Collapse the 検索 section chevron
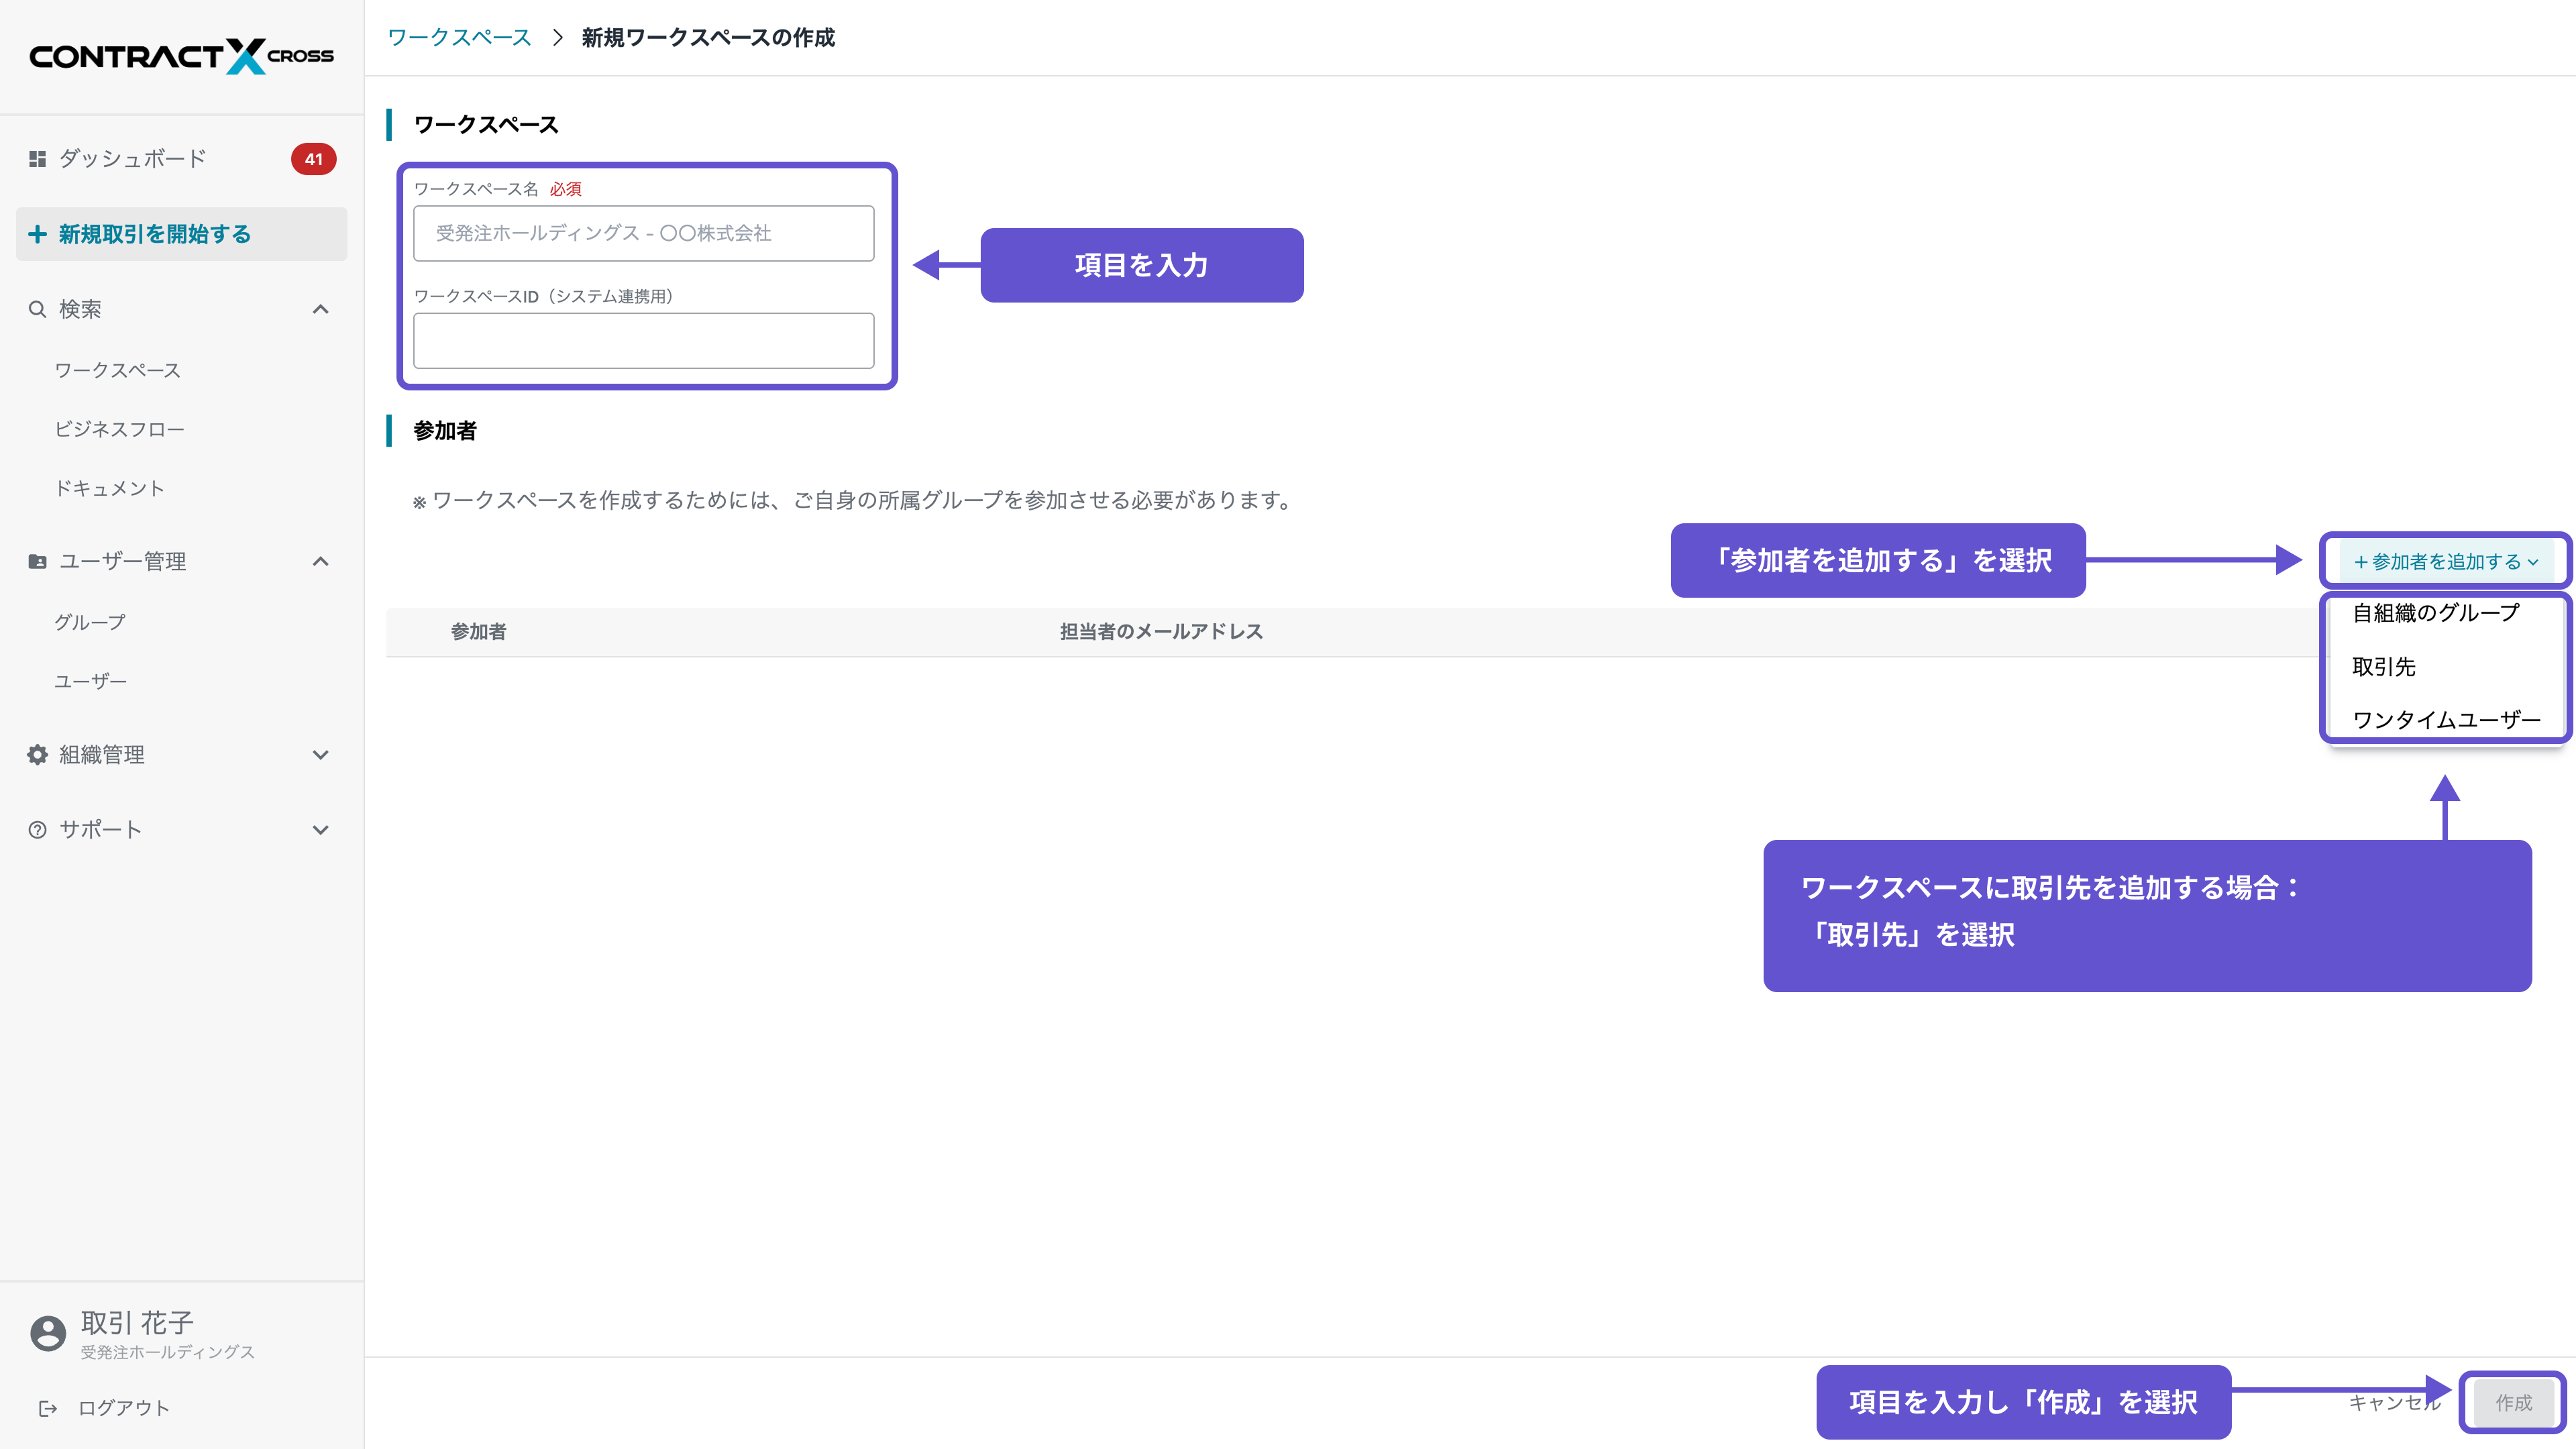The height and width of the screenshot is (1449, 2576). (x=321, y=309)
